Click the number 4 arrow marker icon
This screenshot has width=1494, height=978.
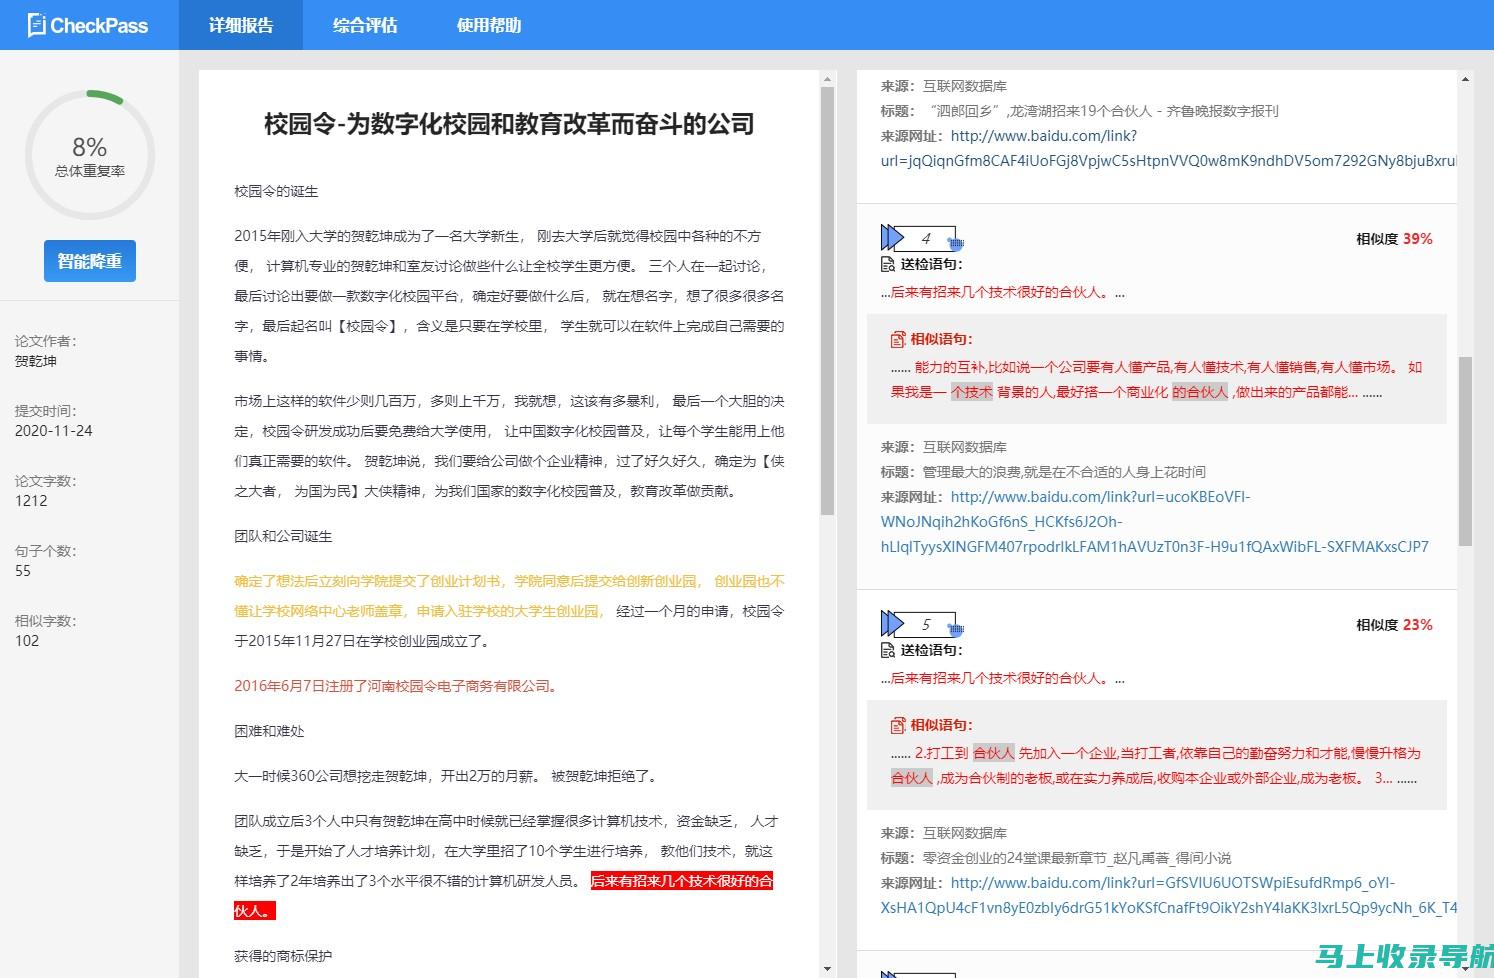coord(921,238)
